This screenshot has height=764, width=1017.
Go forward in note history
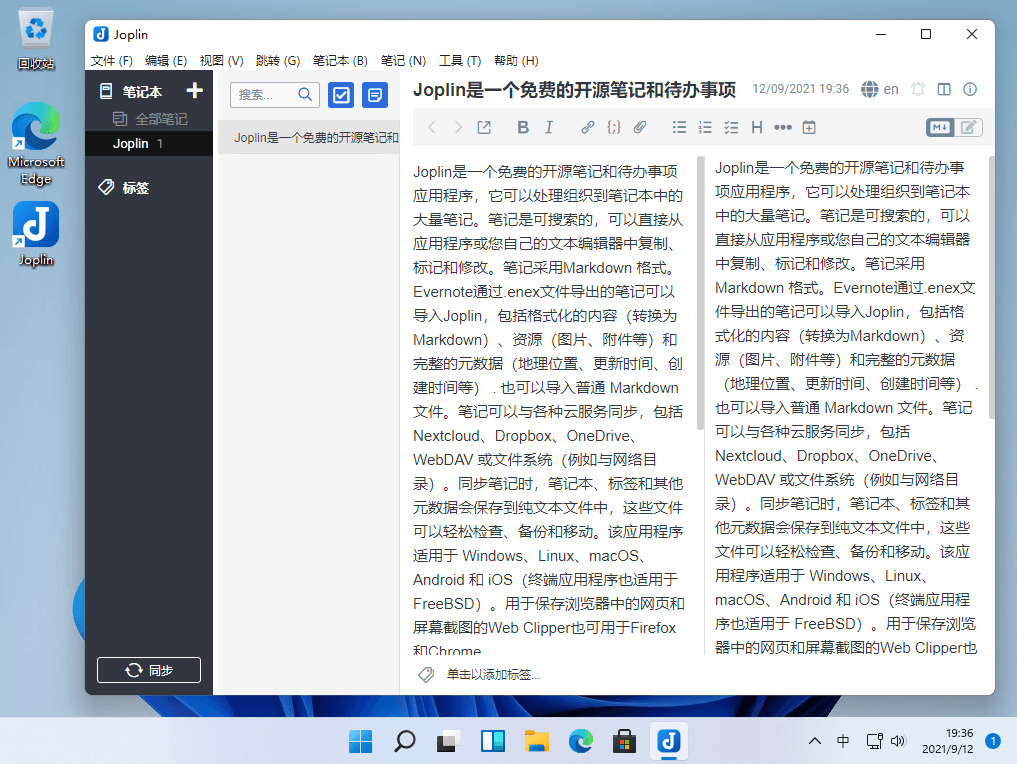point(458,127)
